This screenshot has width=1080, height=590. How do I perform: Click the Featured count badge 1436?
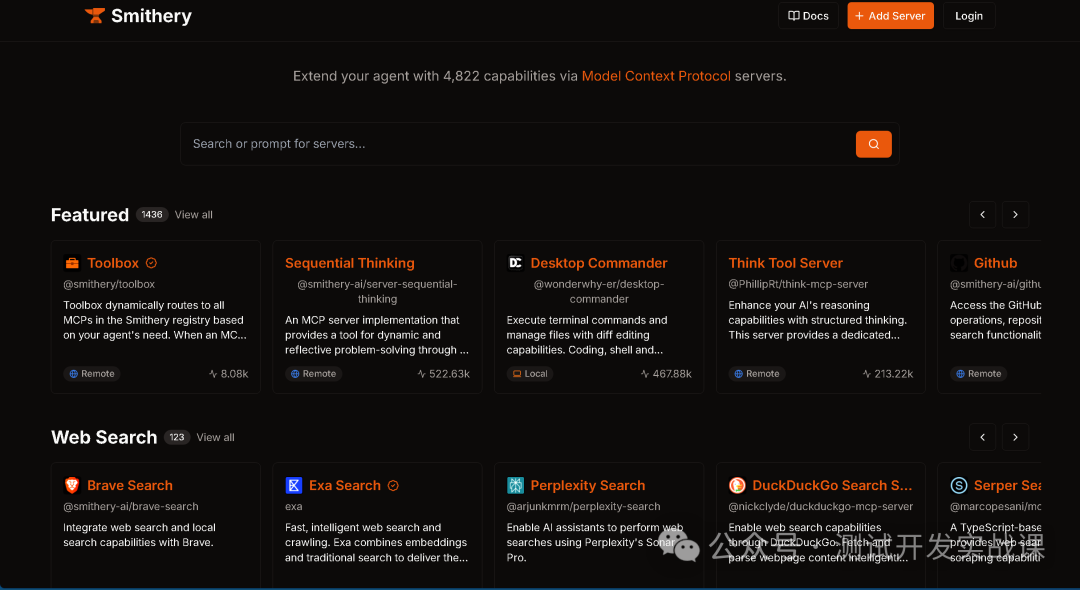(152, 215)
